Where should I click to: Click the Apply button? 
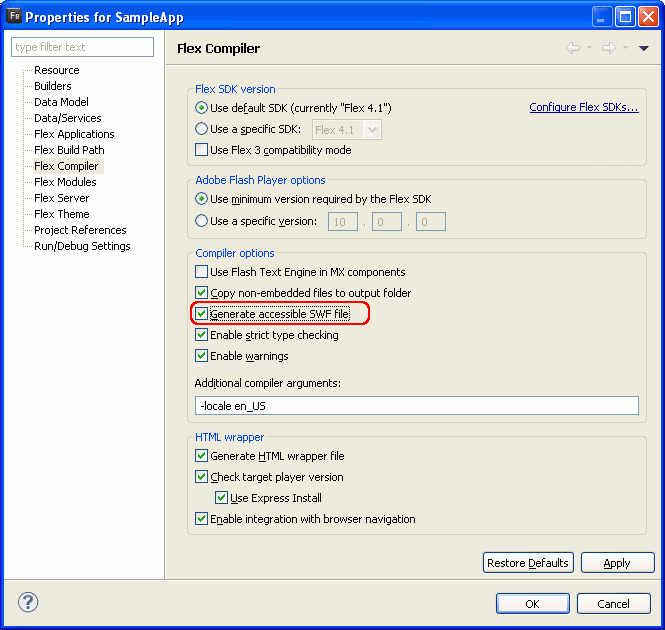pyautogui.click(x=617, y=563)
